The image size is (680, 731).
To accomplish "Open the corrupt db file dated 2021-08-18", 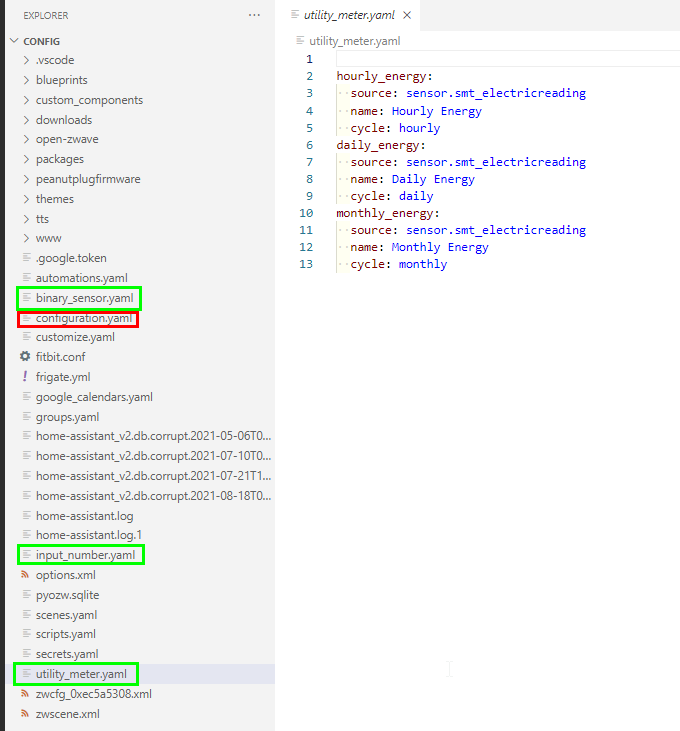I will pos(153,496).
